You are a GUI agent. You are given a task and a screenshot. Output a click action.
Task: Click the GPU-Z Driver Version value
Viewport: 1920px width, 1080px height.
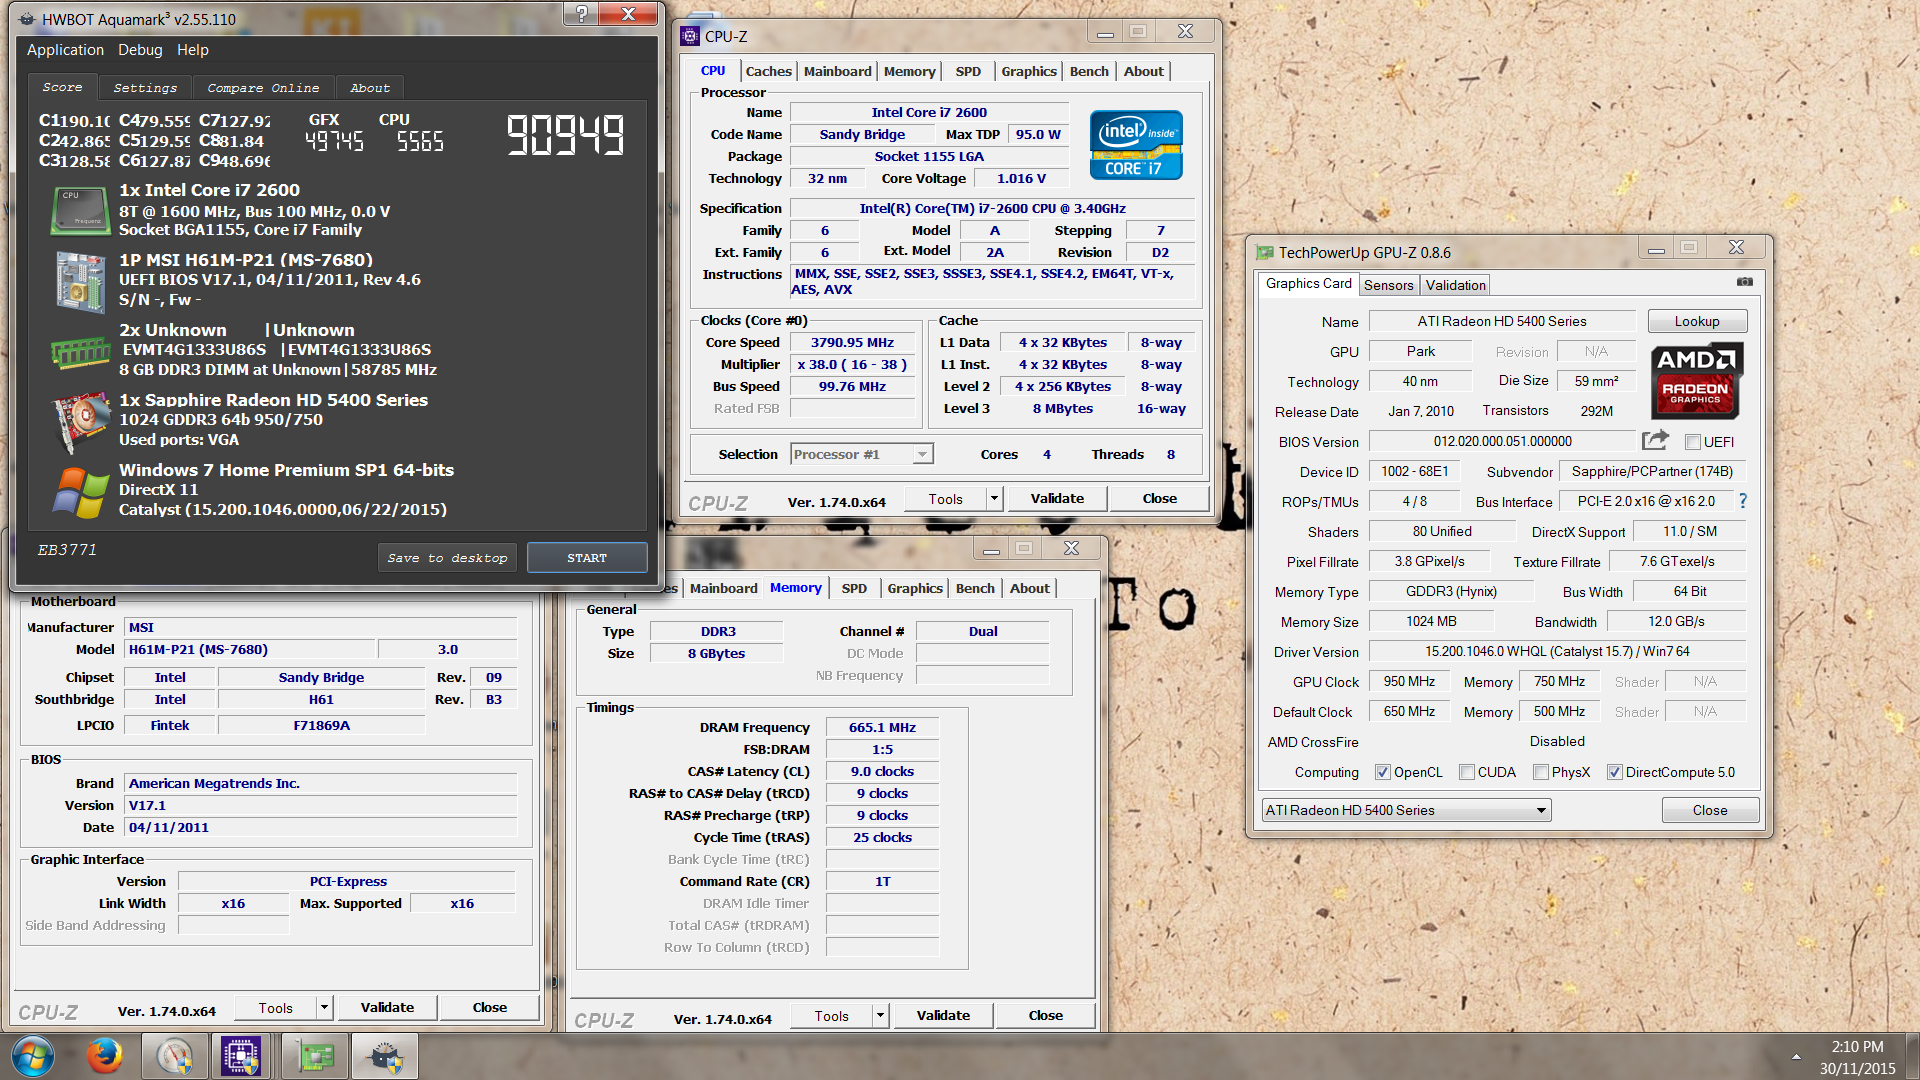click(1557, 651)
